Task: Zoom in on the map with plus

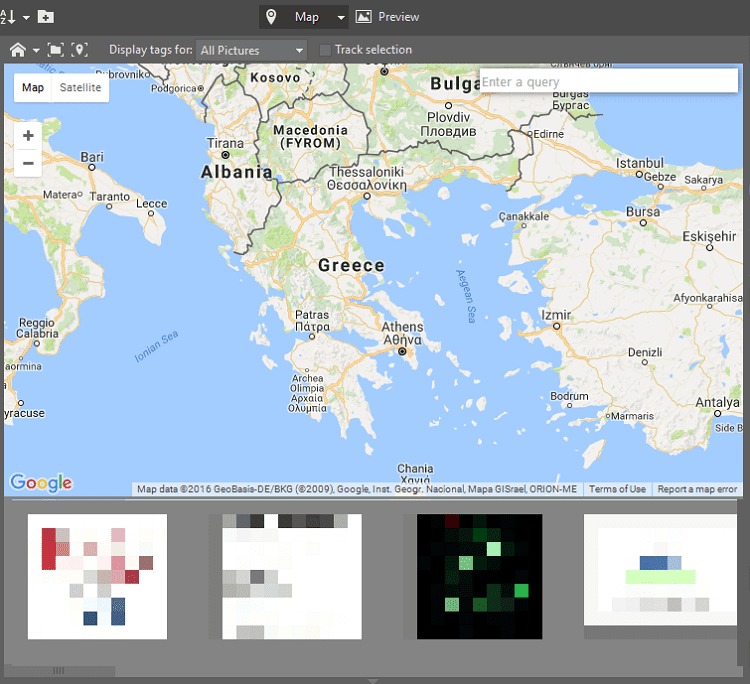Action: tap(28, 135)
